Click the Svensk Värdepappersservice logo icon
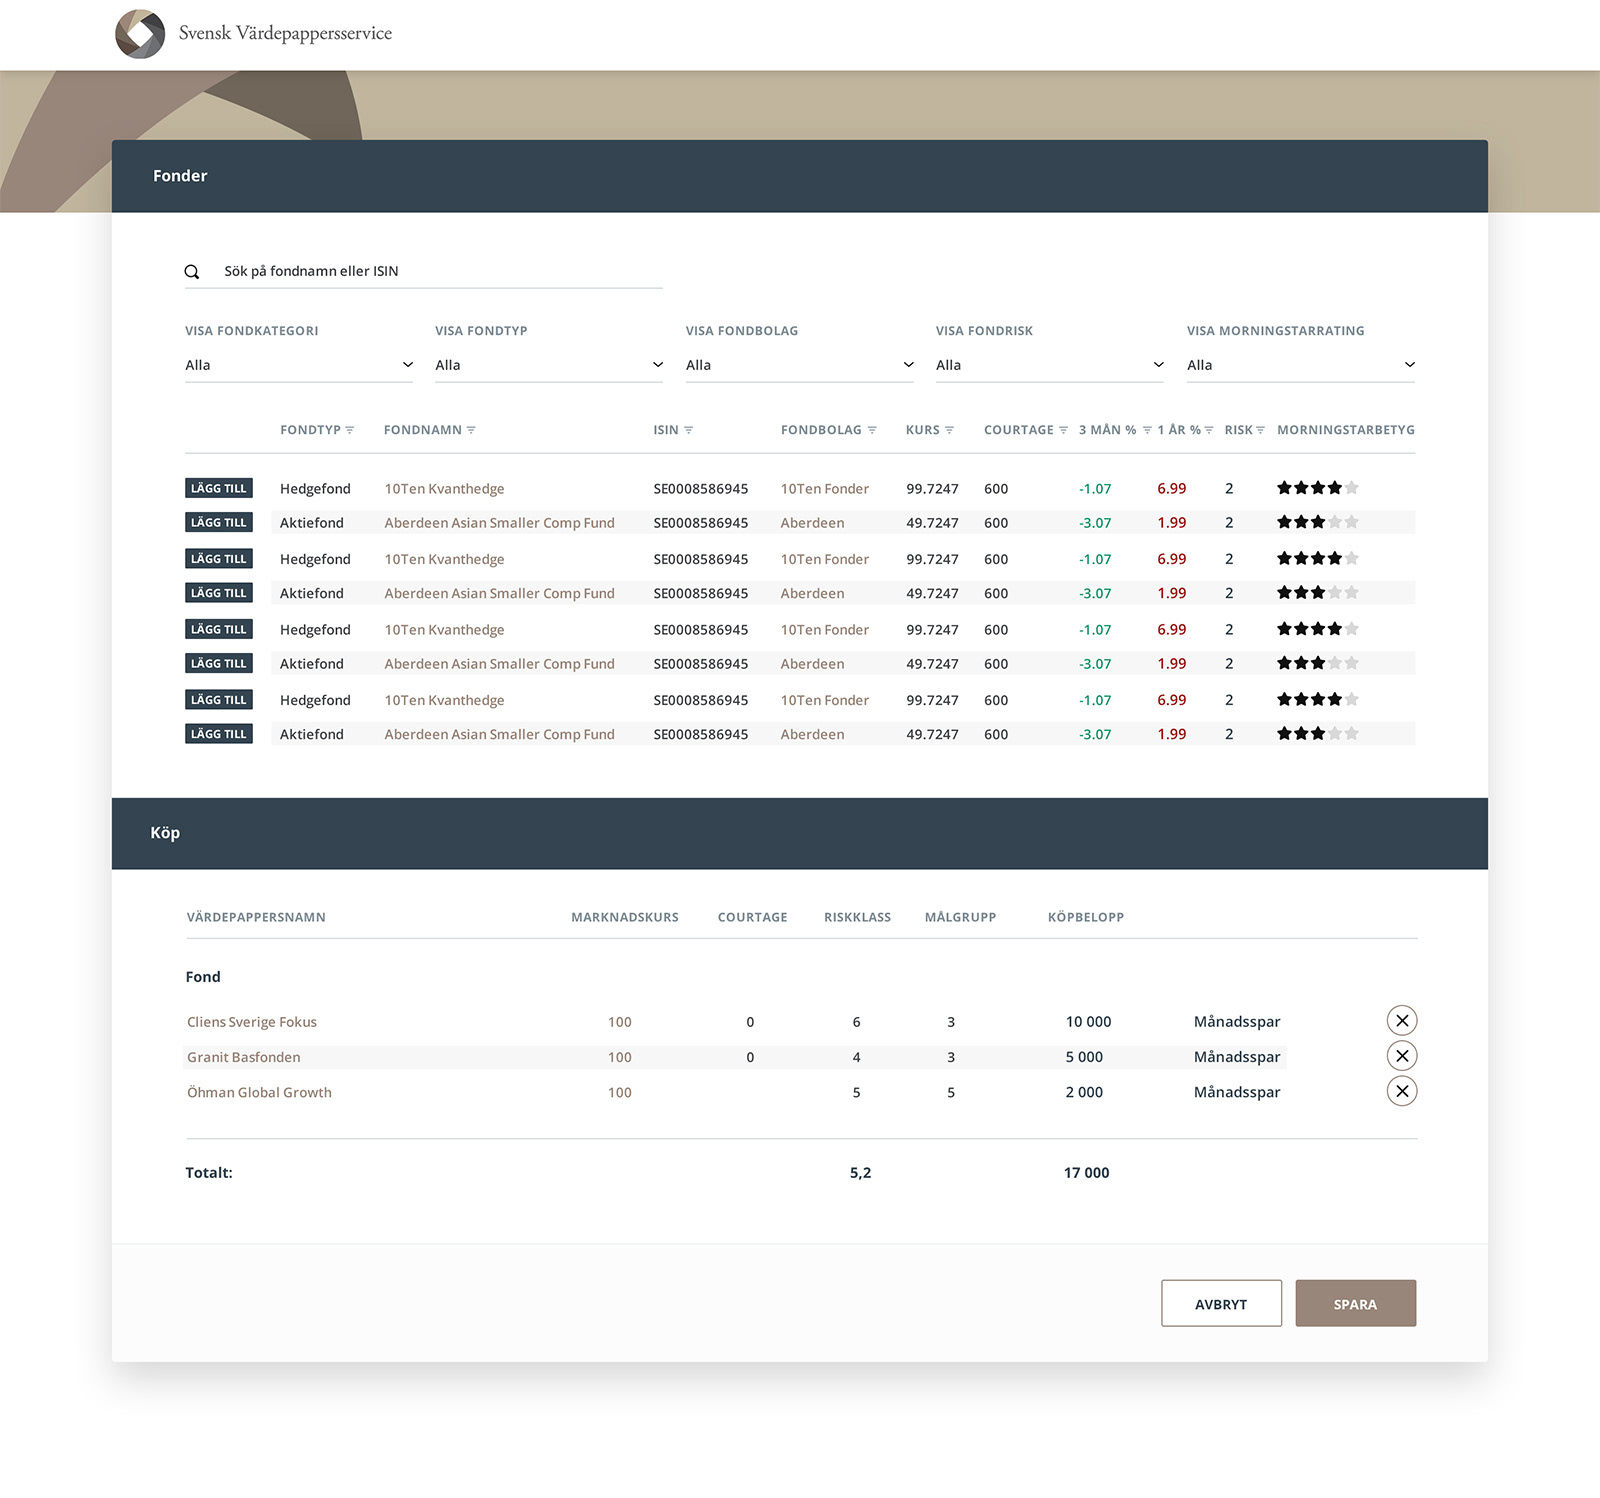The height and width of the screenshot is (1498, 1600). pyautogui.click(x=140, y=34)
